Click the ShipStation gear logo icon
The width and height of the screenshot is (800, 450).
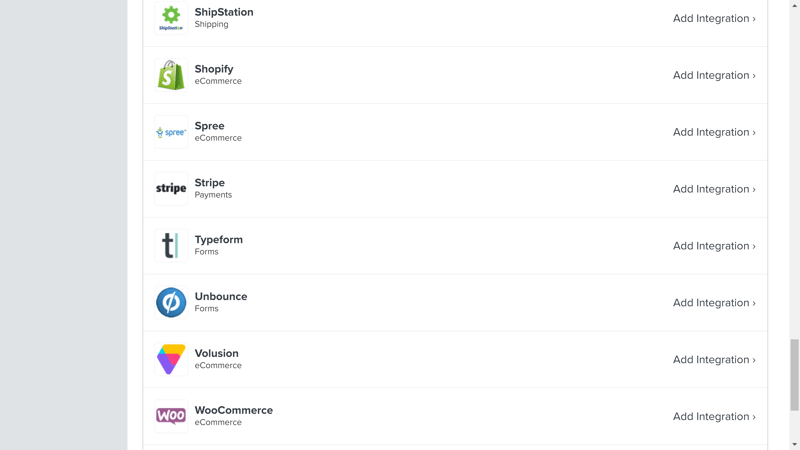(171, 17)
